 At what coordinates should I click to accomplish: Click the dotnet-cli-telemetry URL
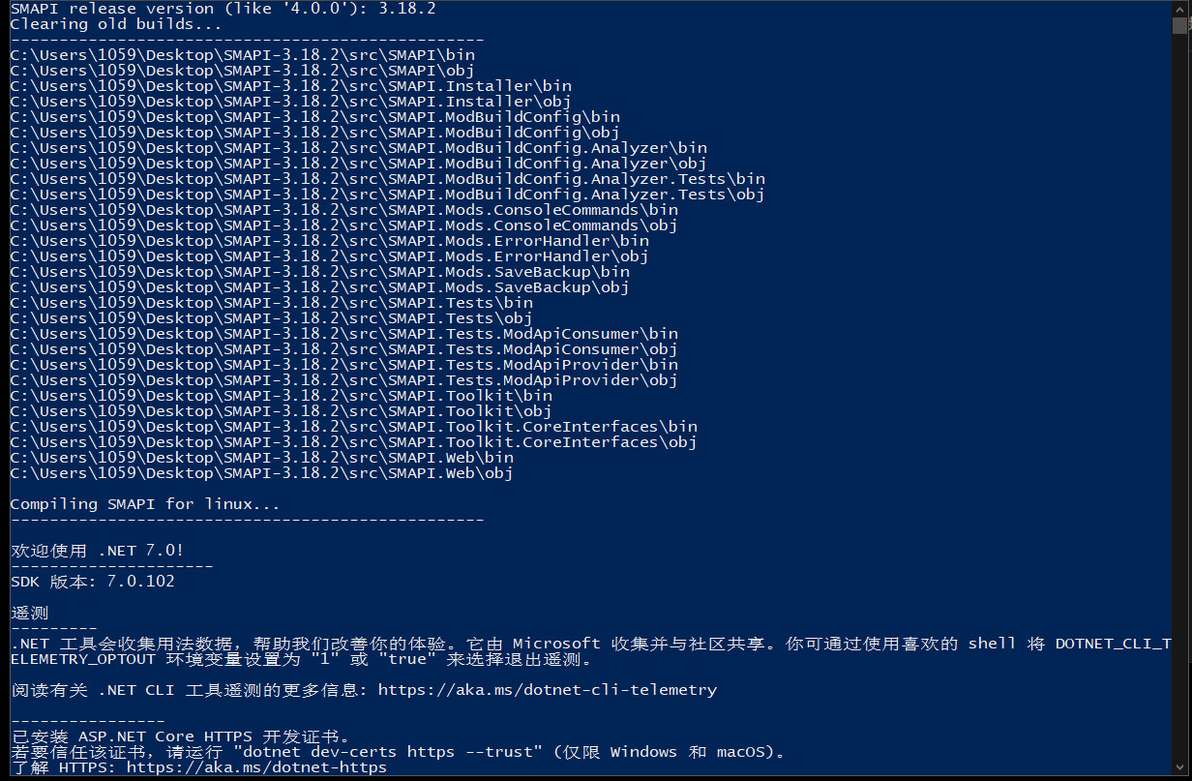tap(547, 690)
